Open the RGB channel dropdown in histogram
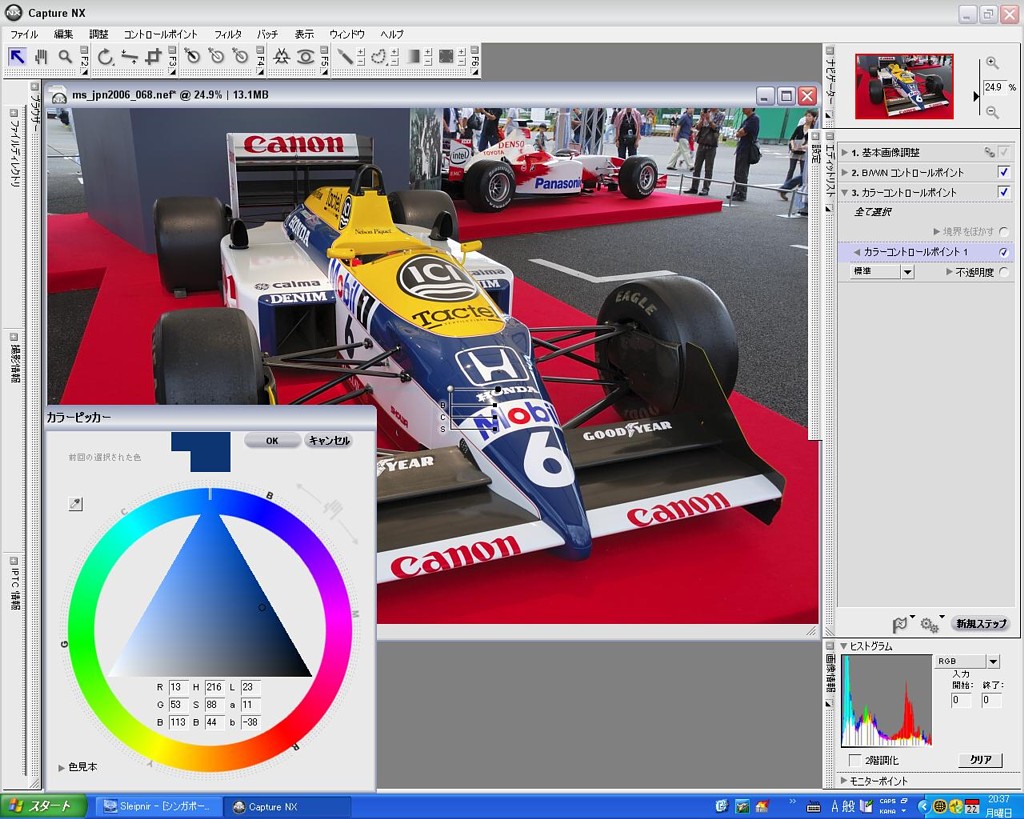 (993, 662)
